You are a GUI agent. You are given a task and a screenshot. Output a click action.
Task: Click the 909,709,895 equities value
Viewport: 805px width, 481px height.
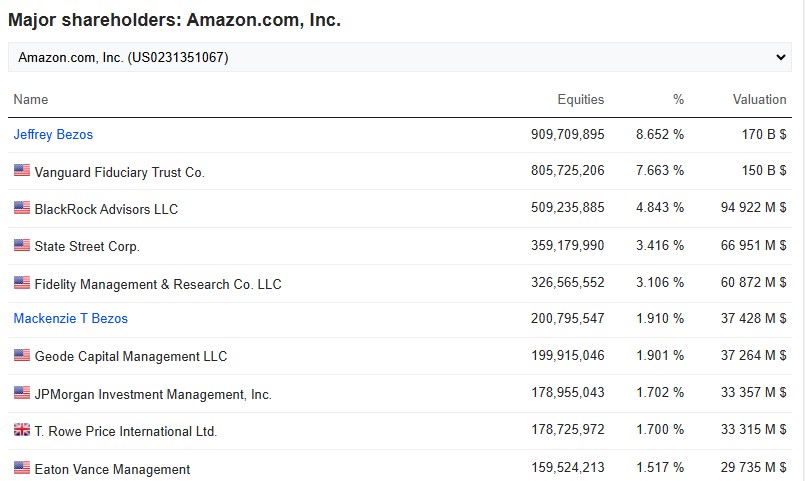point(567,134)
